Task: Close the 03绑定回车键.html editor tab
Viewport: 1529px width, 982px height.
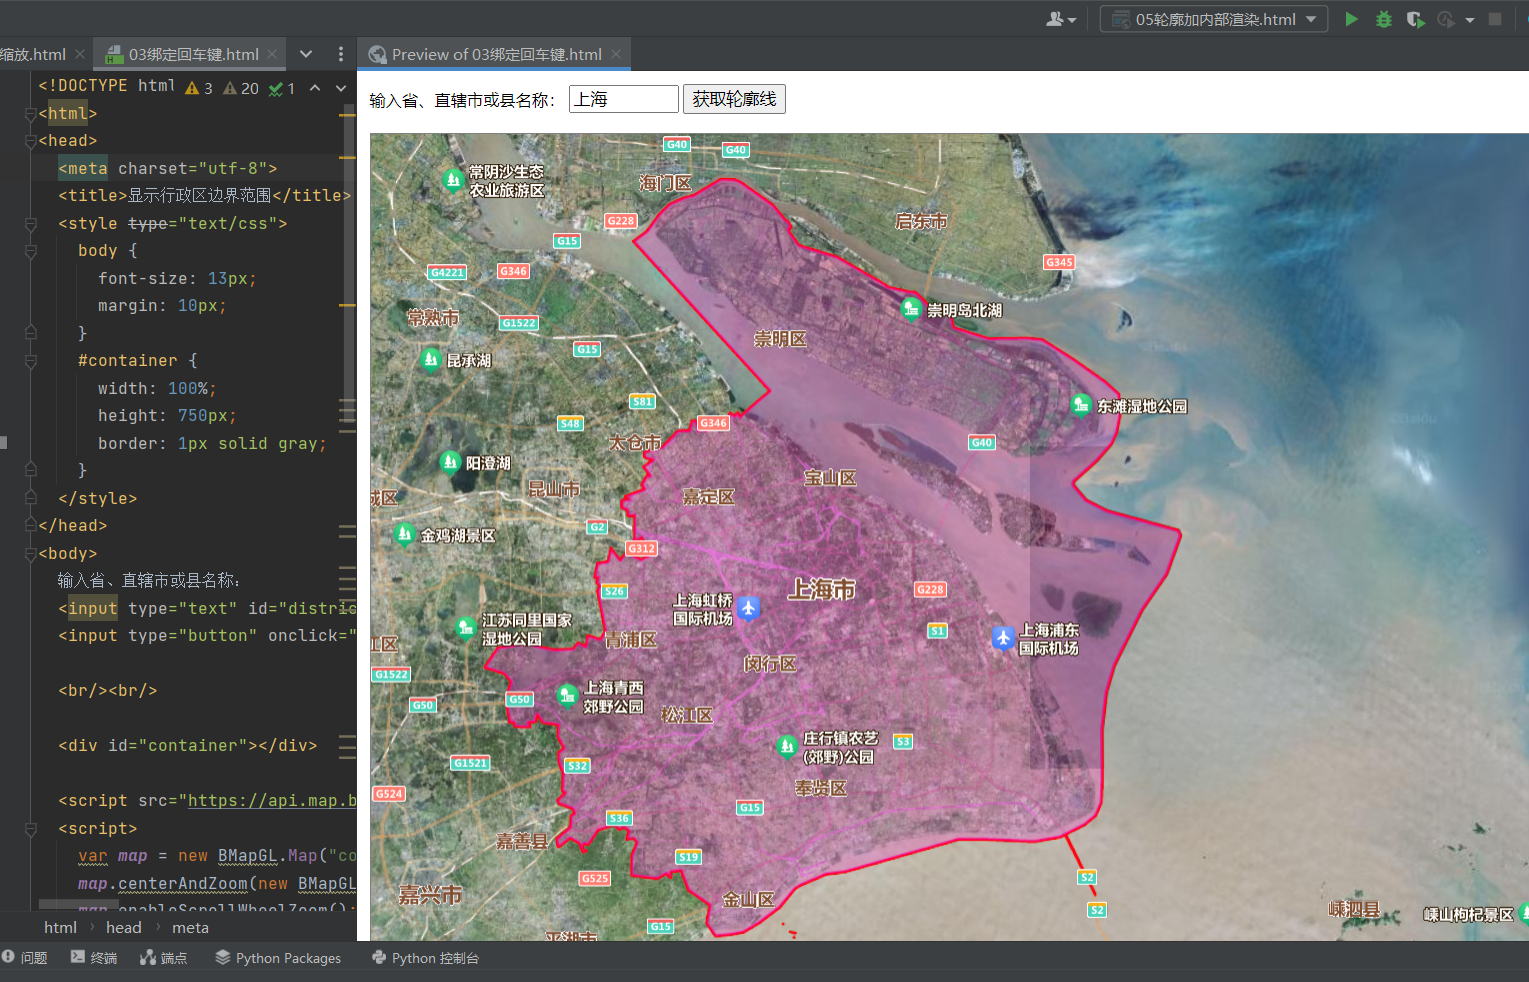Action: pos(272,54)
